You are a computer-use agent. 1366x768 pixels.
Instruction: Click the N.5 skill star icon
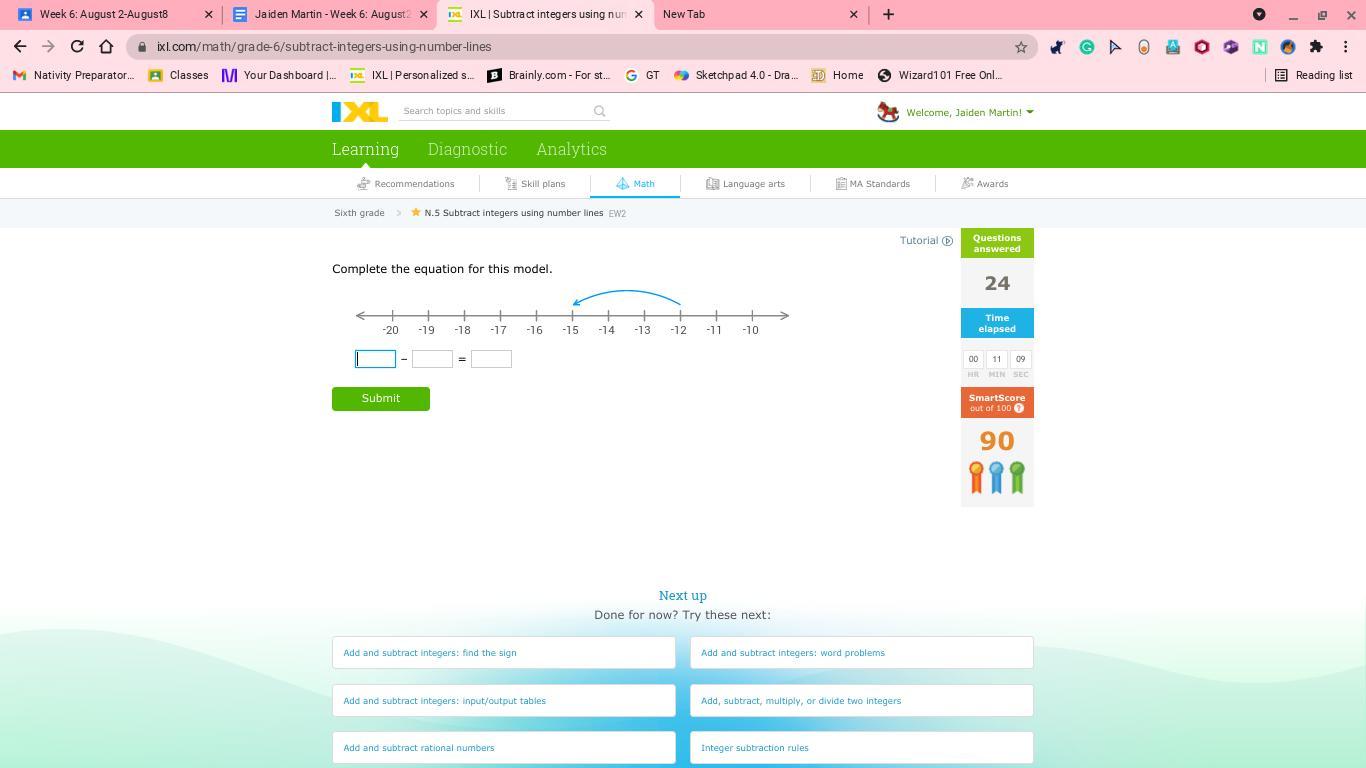(415, 212)
